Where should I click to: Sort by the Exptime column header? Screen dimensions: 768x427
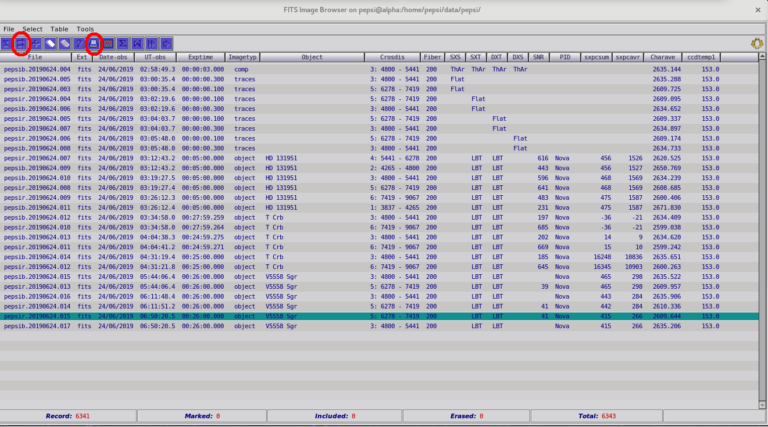pos(202,58)
